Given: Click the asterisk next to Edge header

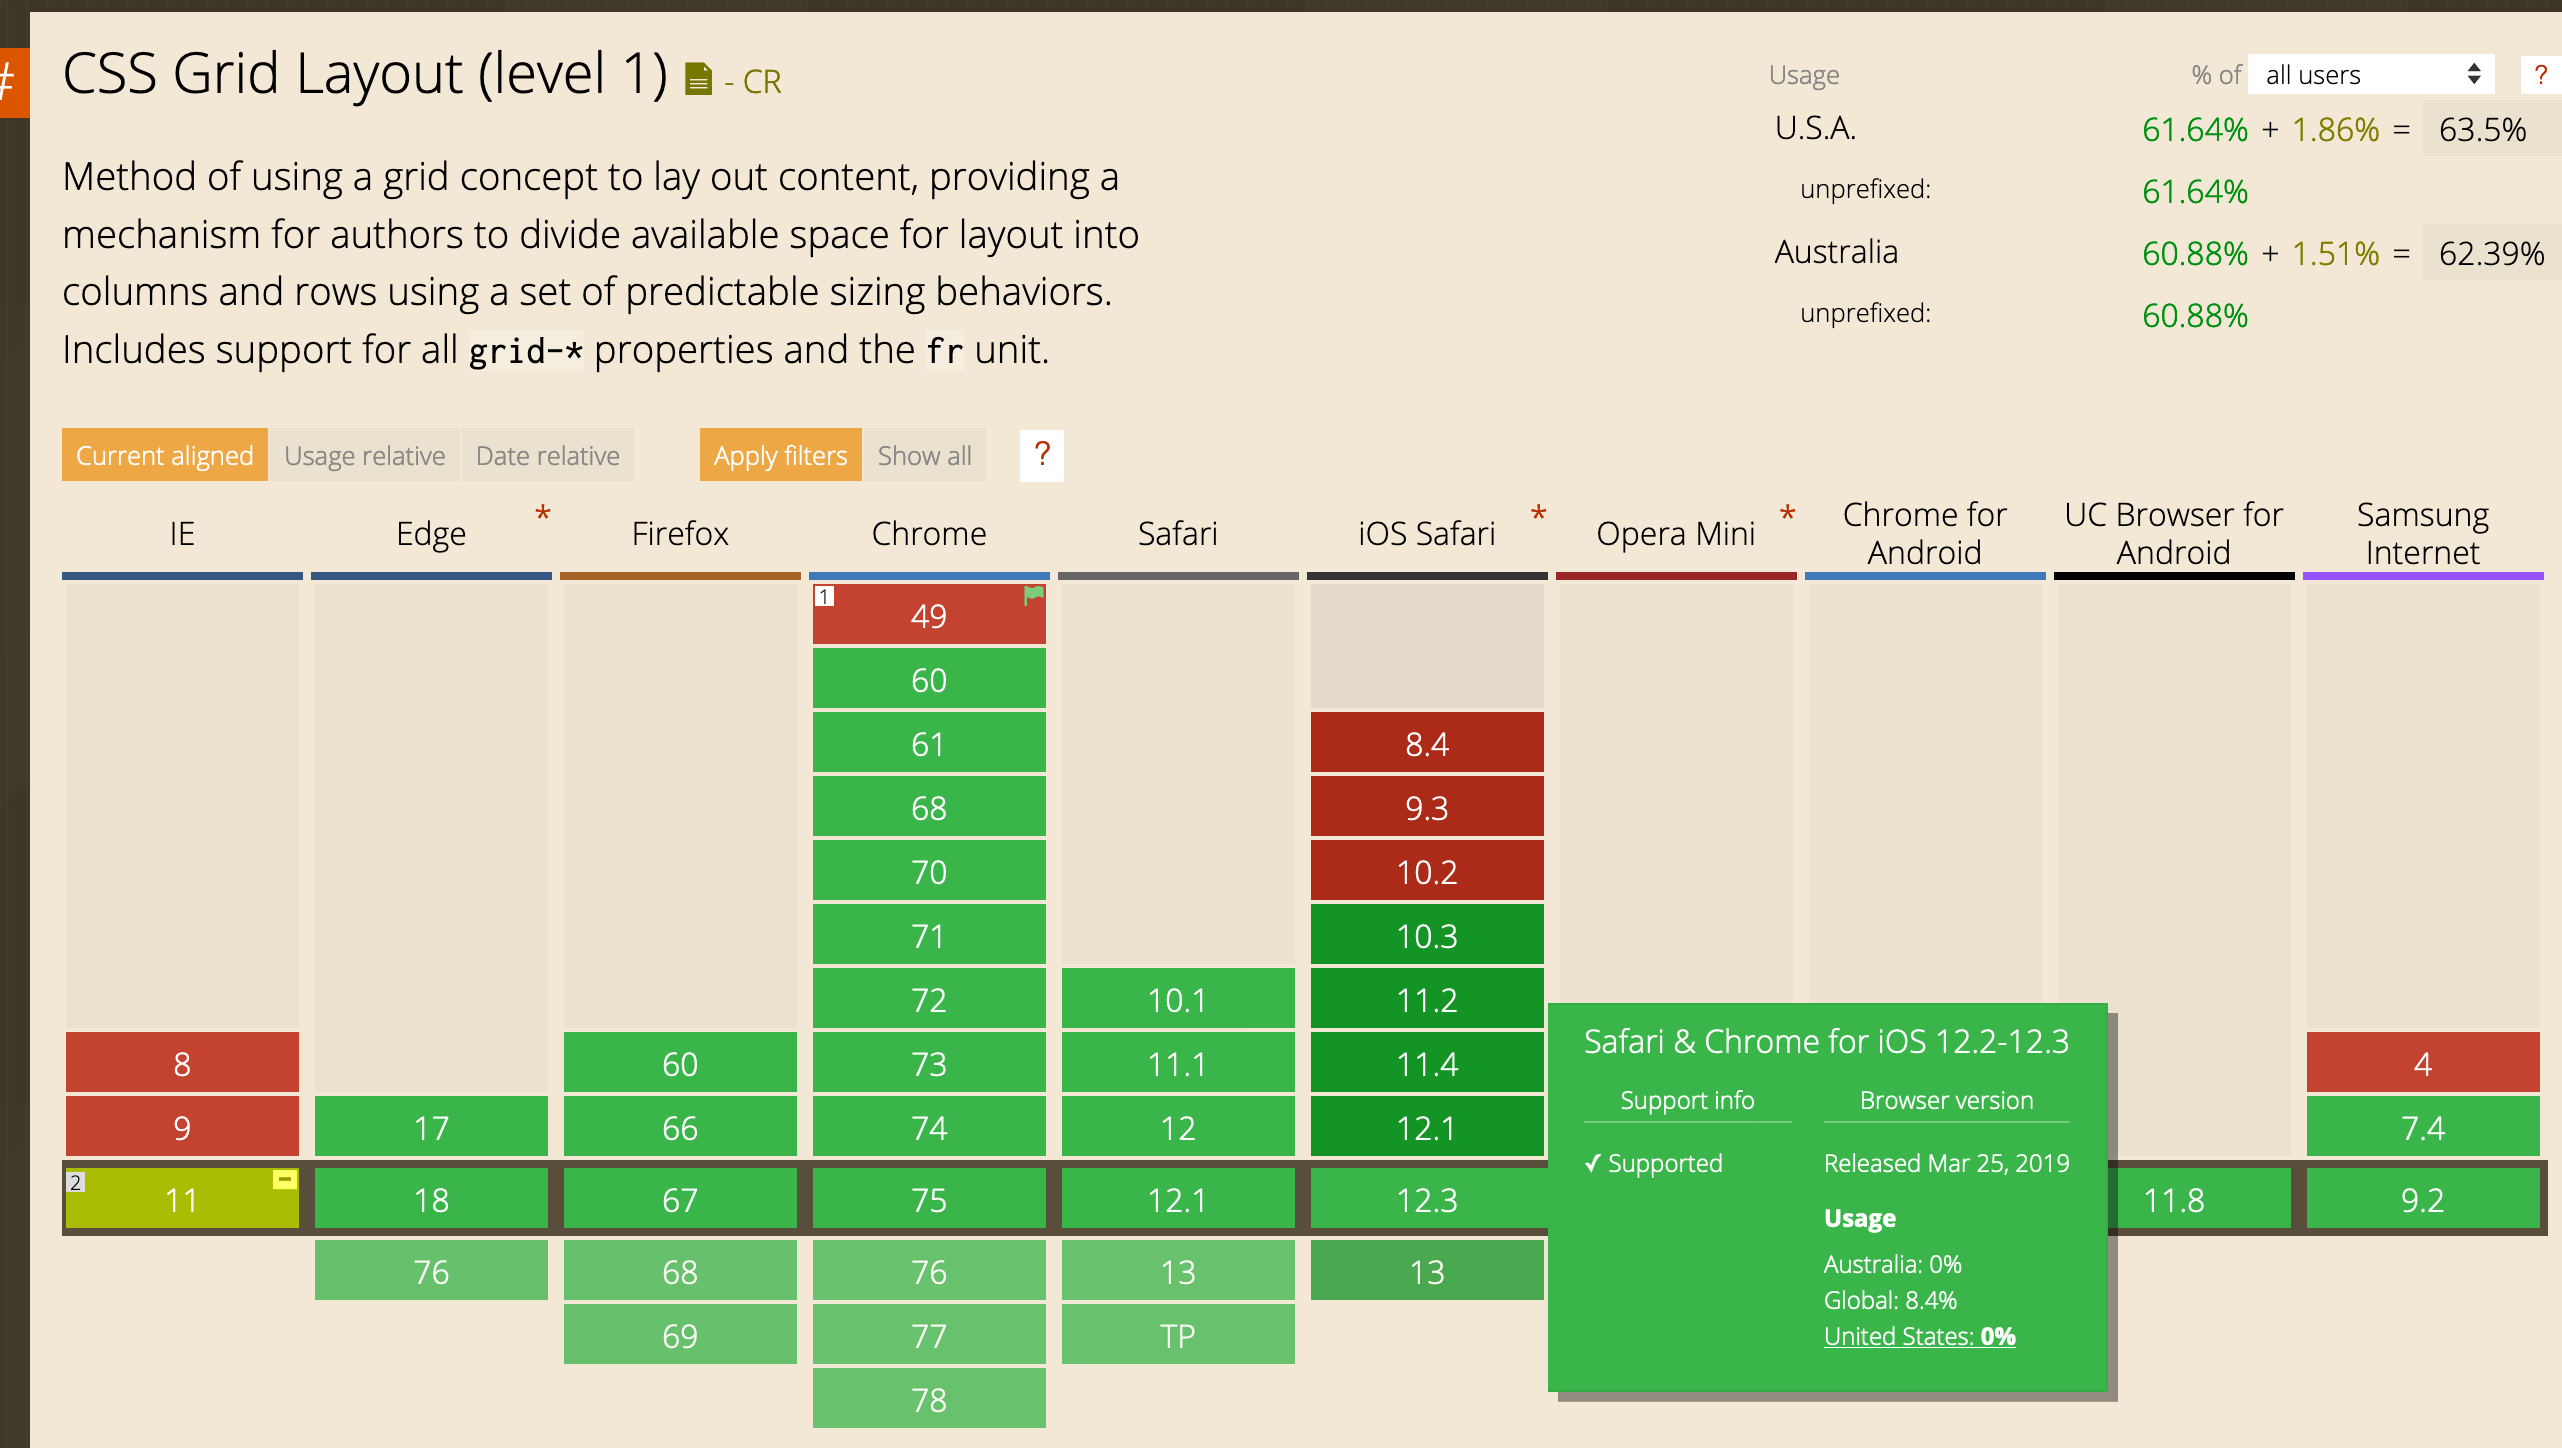Looking at the screenshot, I should 543,515.
